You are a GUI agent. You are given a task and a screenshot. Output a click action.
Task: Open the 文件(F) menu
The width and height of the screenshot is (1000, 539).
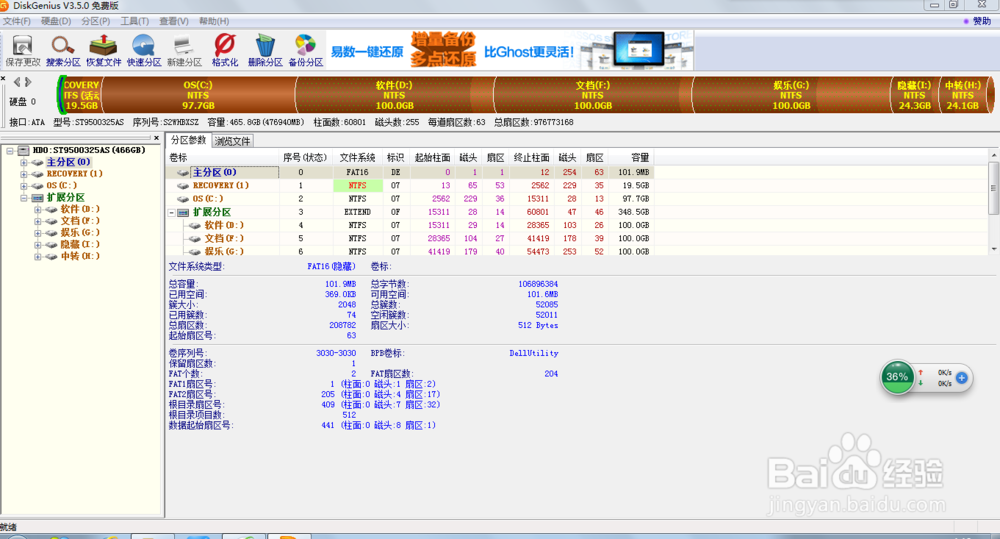17,21
